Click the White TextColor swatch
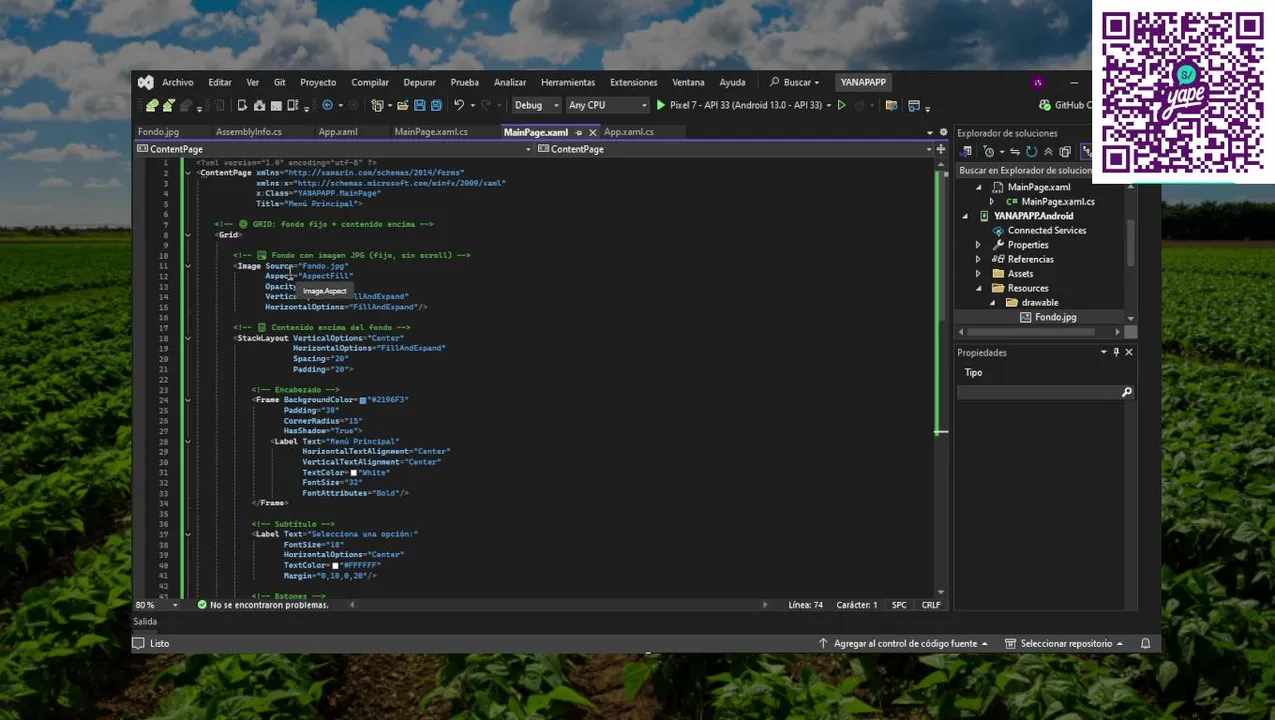This screenshot has height=720, width=1275. pos(354,472)
